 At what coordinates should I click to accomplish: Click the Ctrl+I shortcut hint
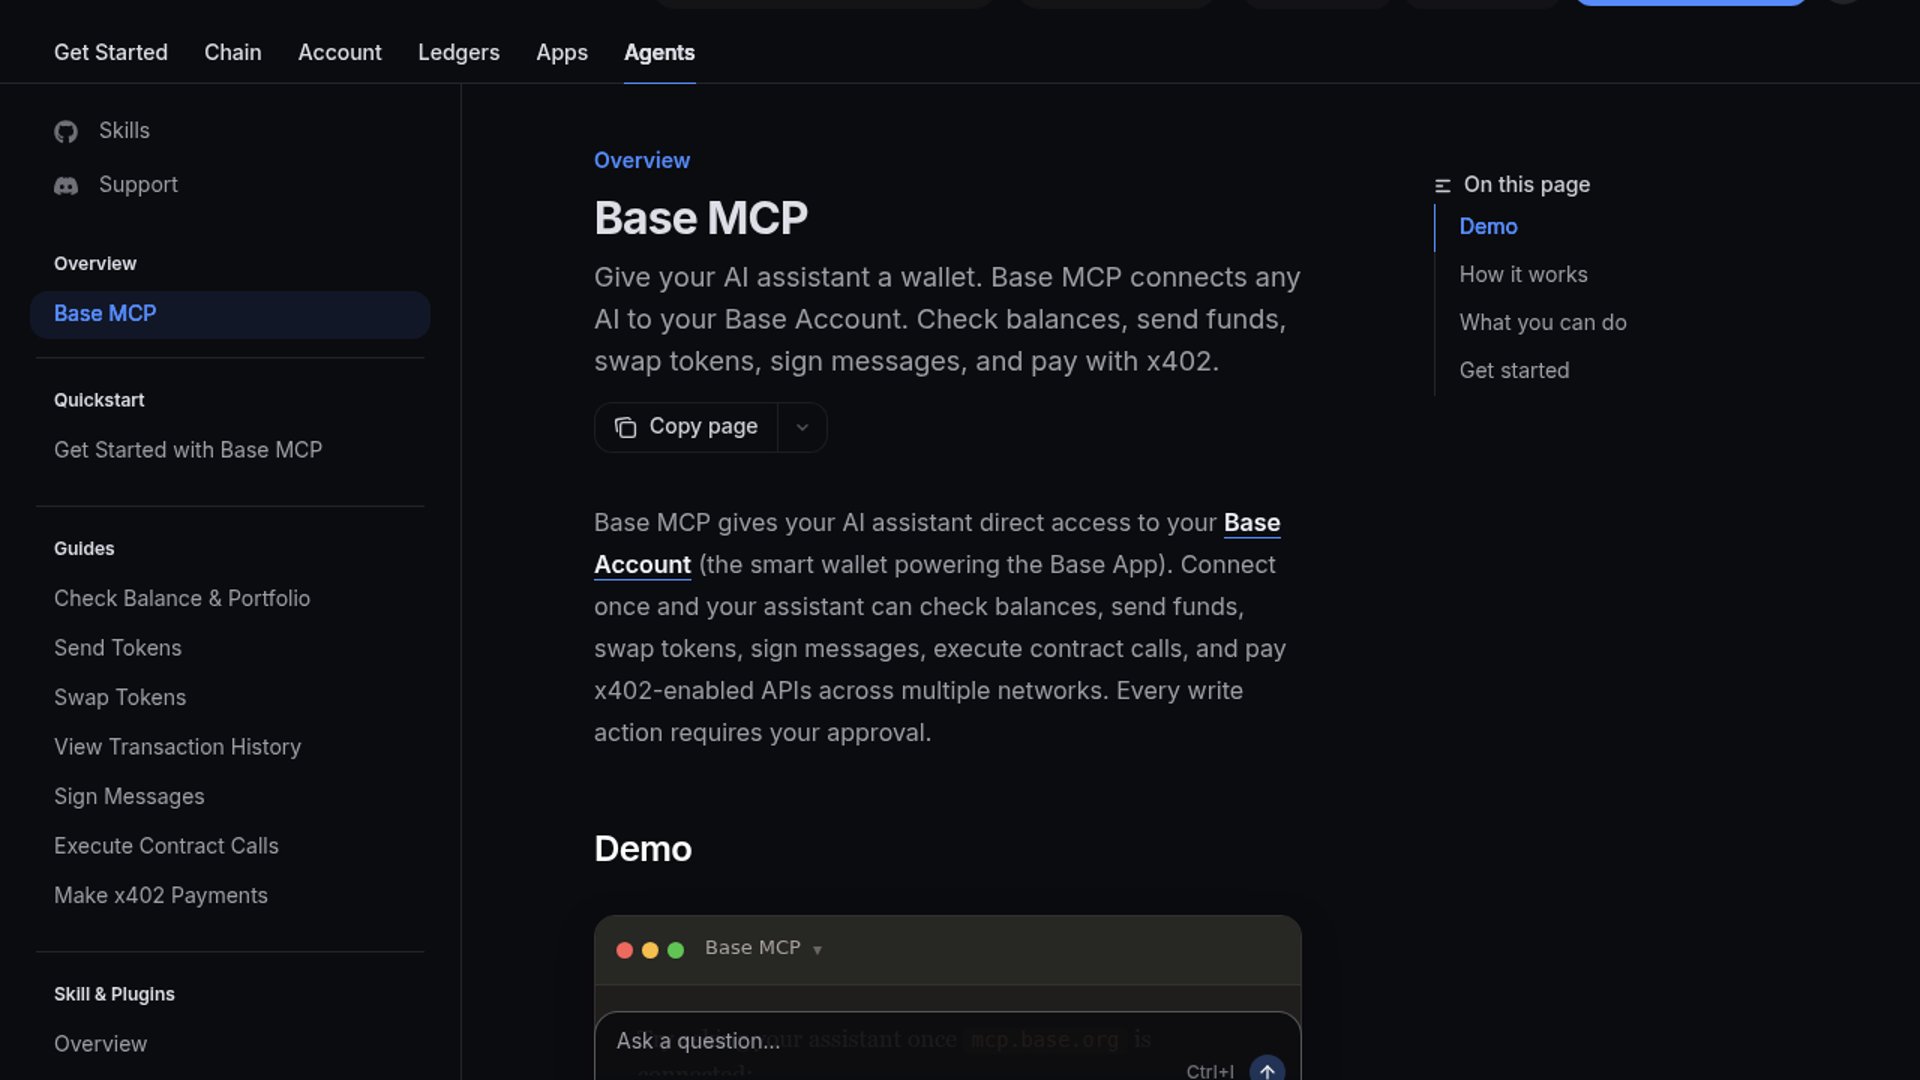(1210, 1071)
